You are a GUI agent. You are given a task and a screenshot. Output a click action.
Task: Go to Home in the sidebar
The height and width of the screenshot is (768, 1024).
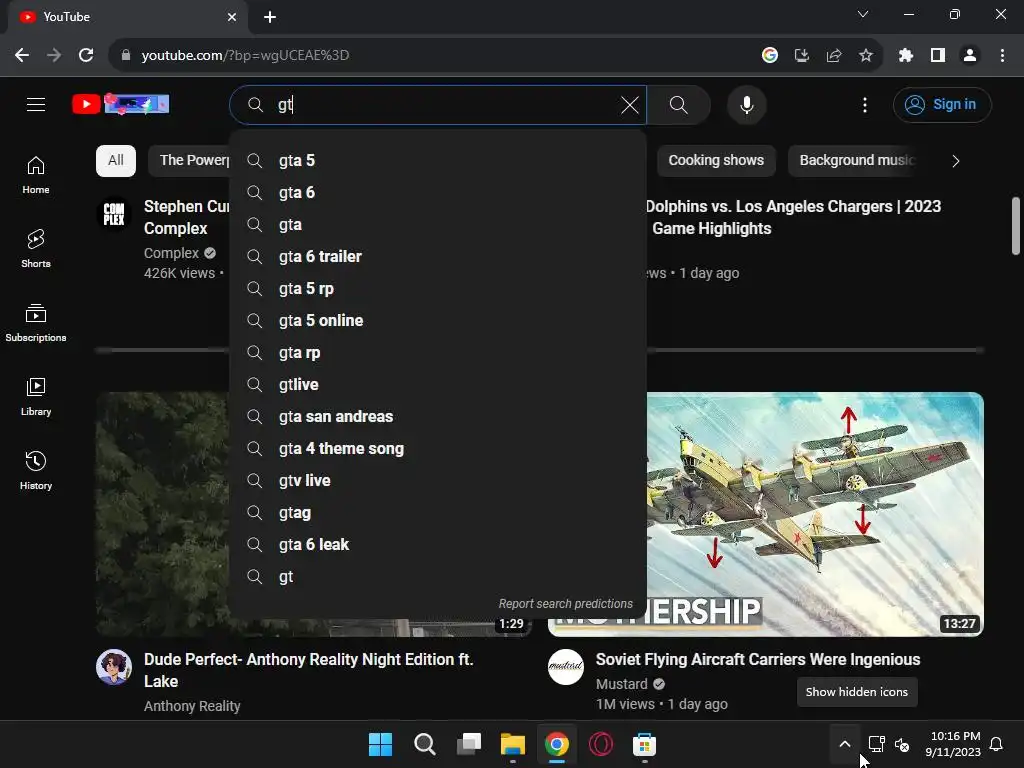(x=36, y=175)
